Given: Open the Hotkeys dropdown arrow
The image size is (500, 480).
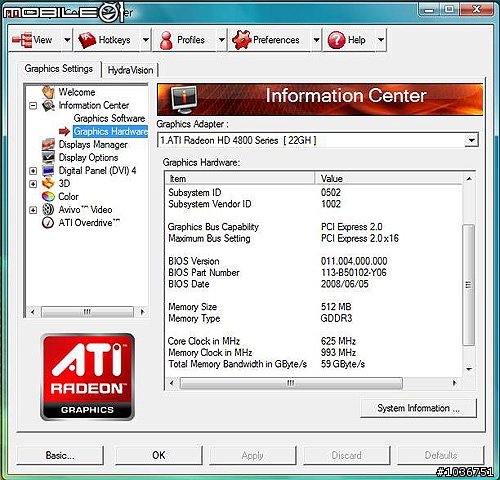Looking at the screenshot, I should (146, 40).
